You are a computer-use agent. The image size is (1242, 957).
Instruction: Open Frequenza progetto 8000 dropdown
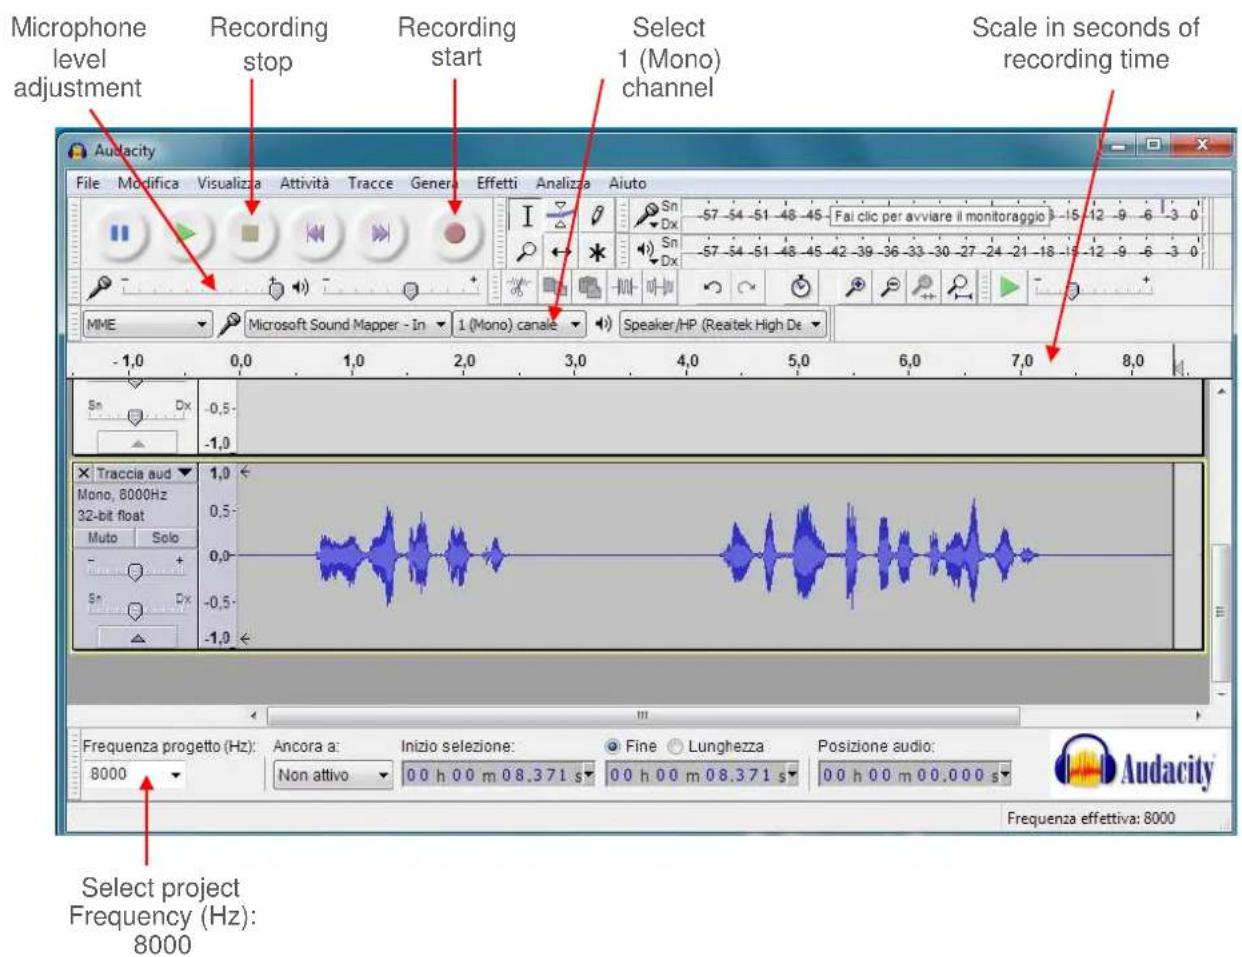click(x=135, y=775)
